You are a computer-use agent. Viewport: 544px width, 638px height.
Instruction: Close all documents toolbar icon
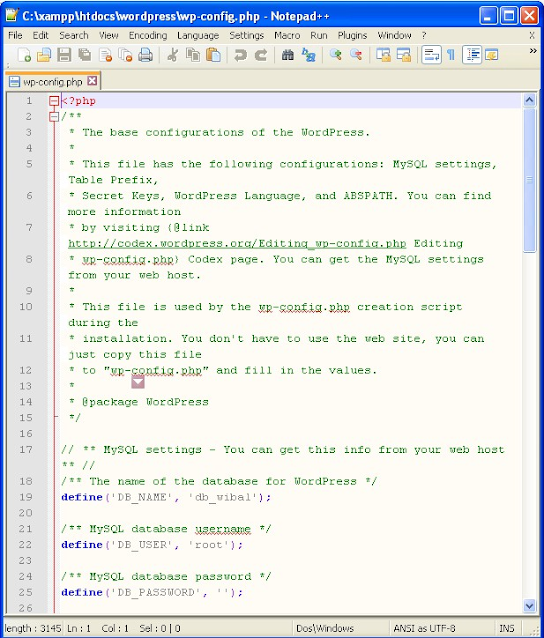(x=125, y=55)
